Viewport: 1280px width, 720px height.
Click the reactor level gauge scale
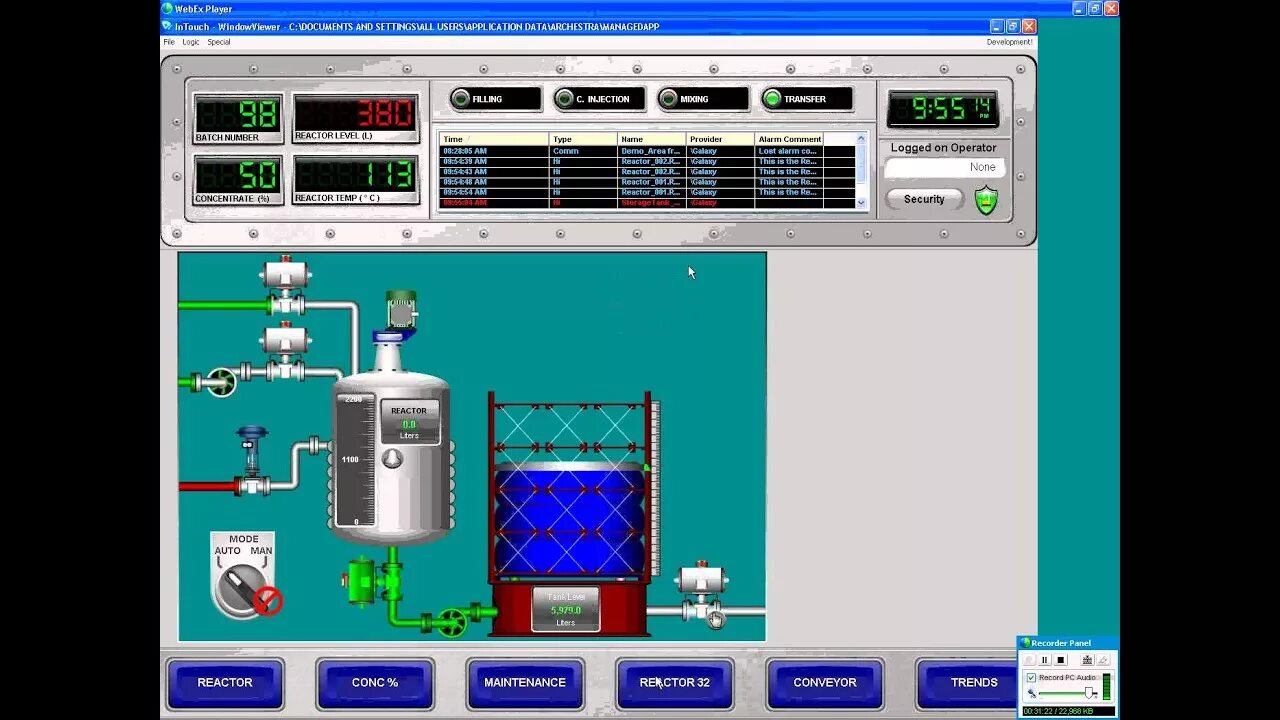(x=357, y=460)
